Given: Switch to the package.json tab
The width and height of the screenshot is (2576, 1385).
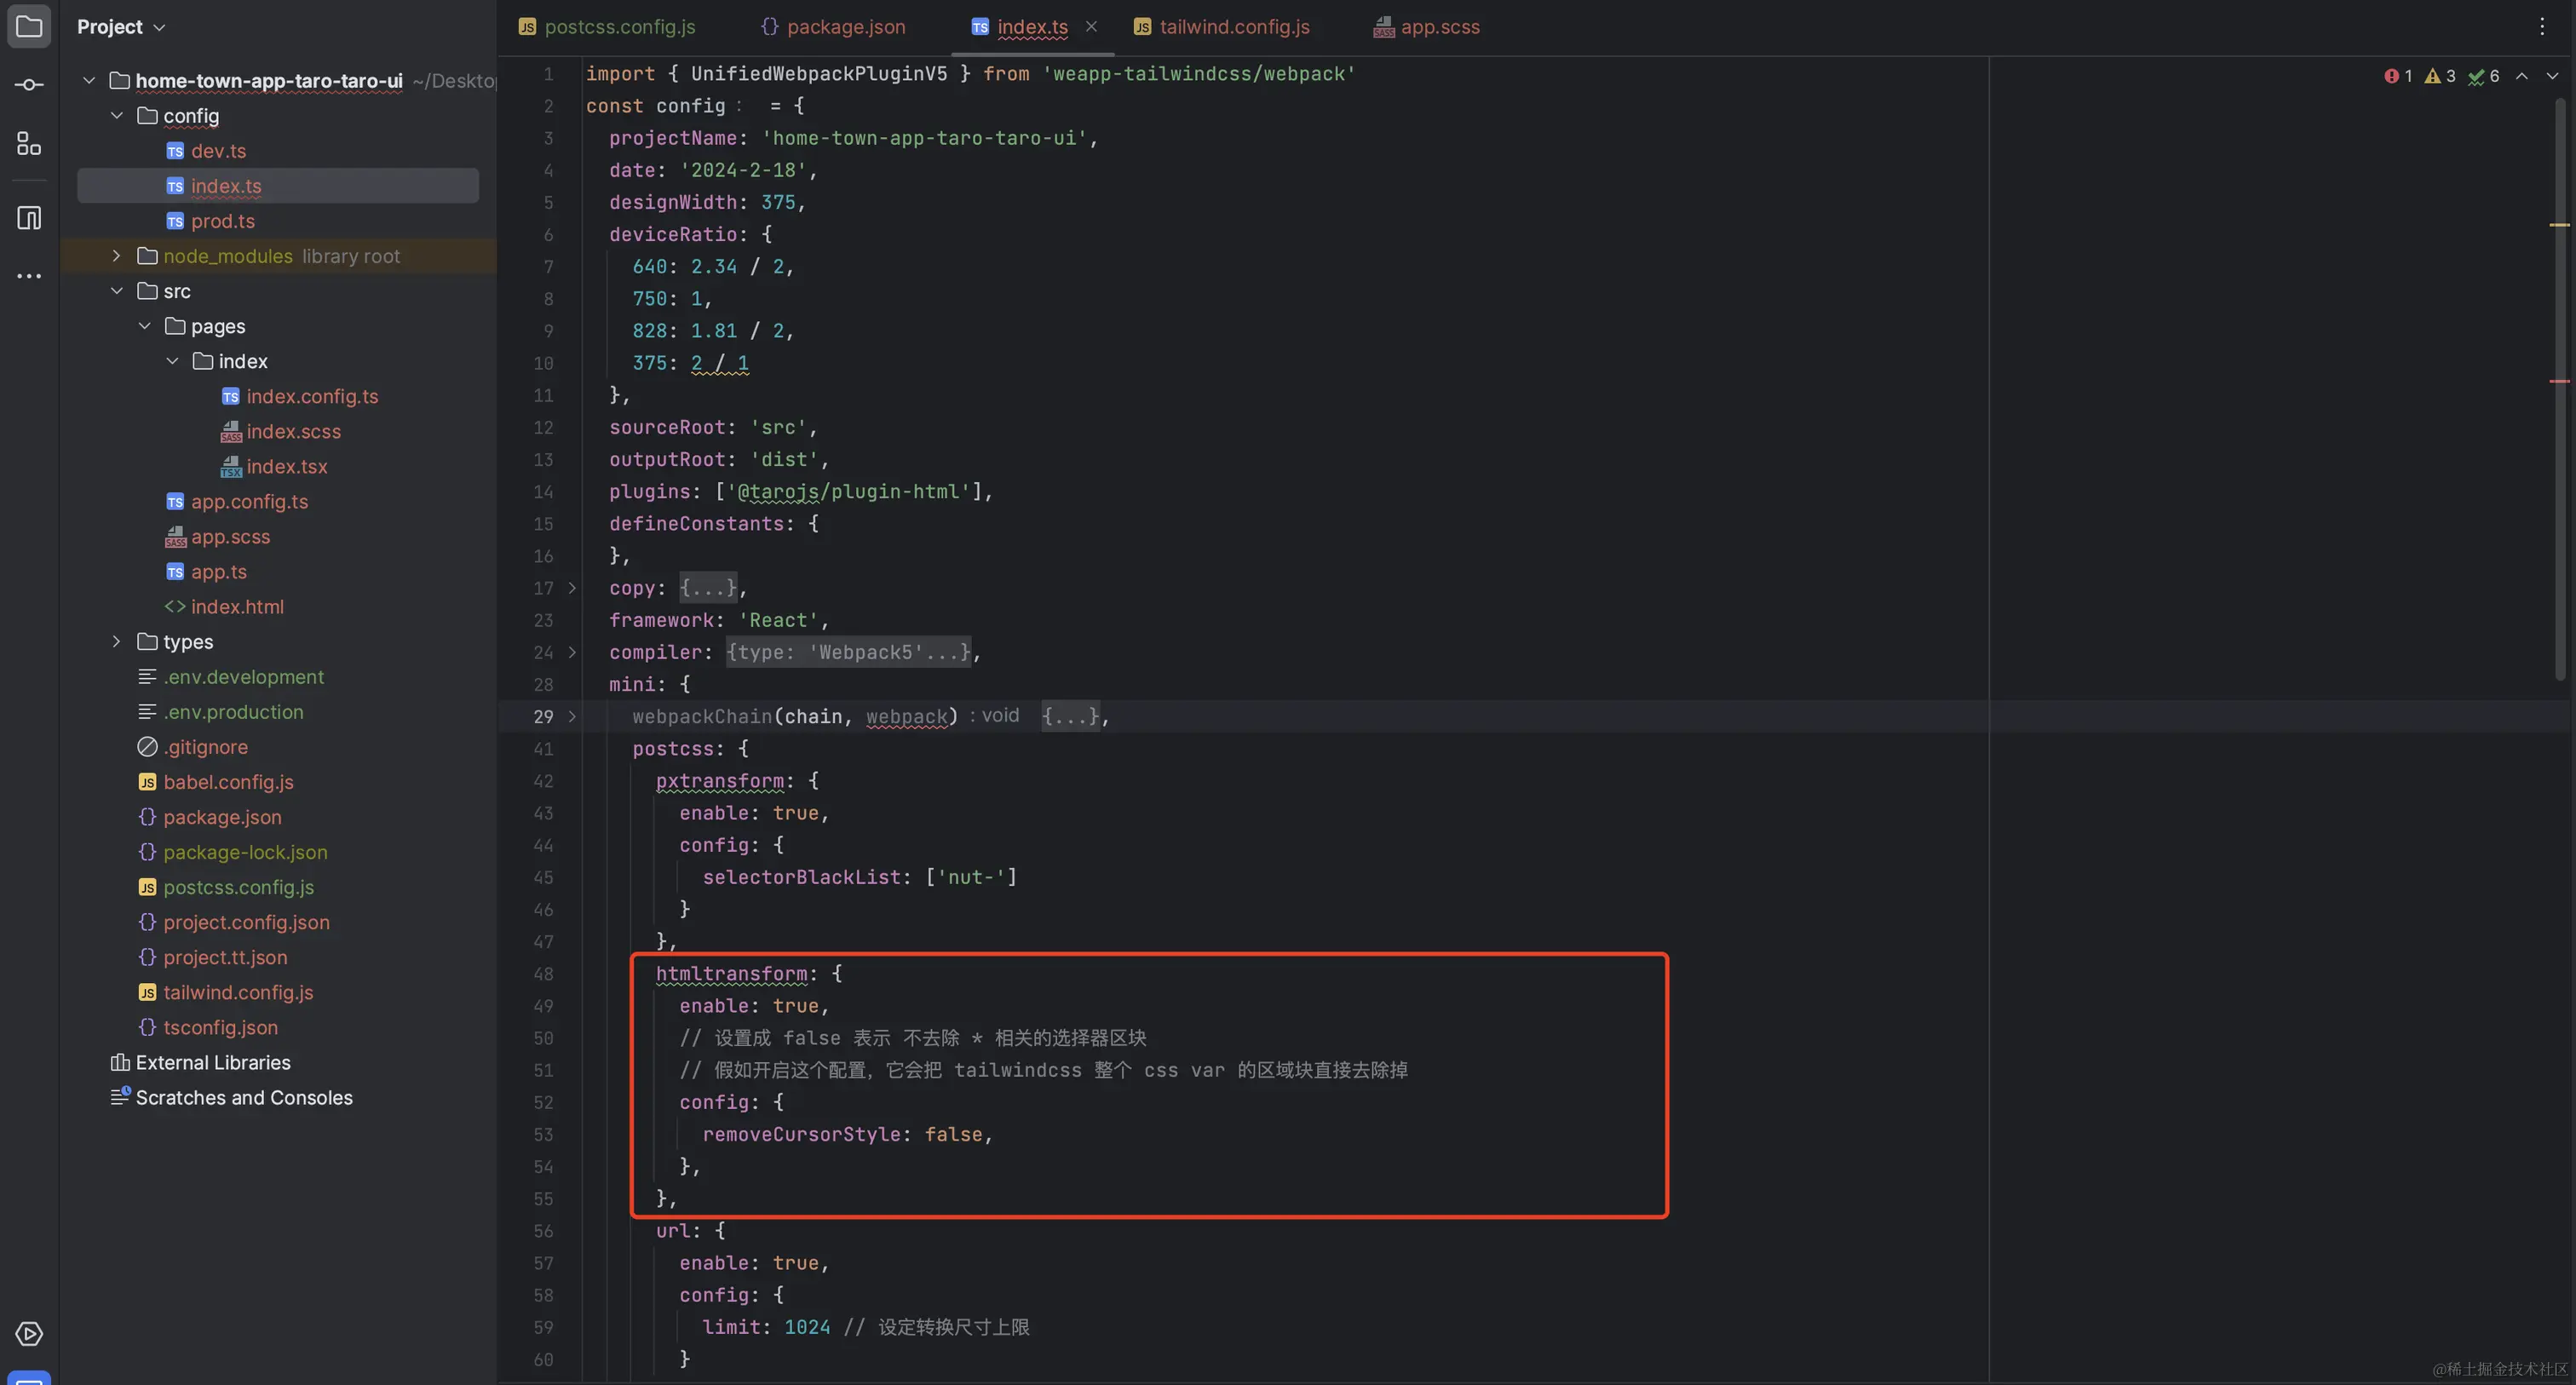Looking at the screenshot, I should click(x=845, y=27).
